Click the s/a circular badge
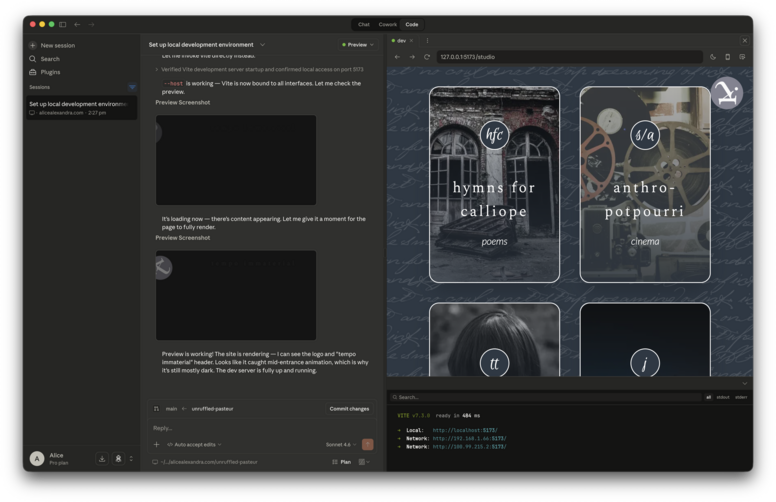 [x=645, y=135]
